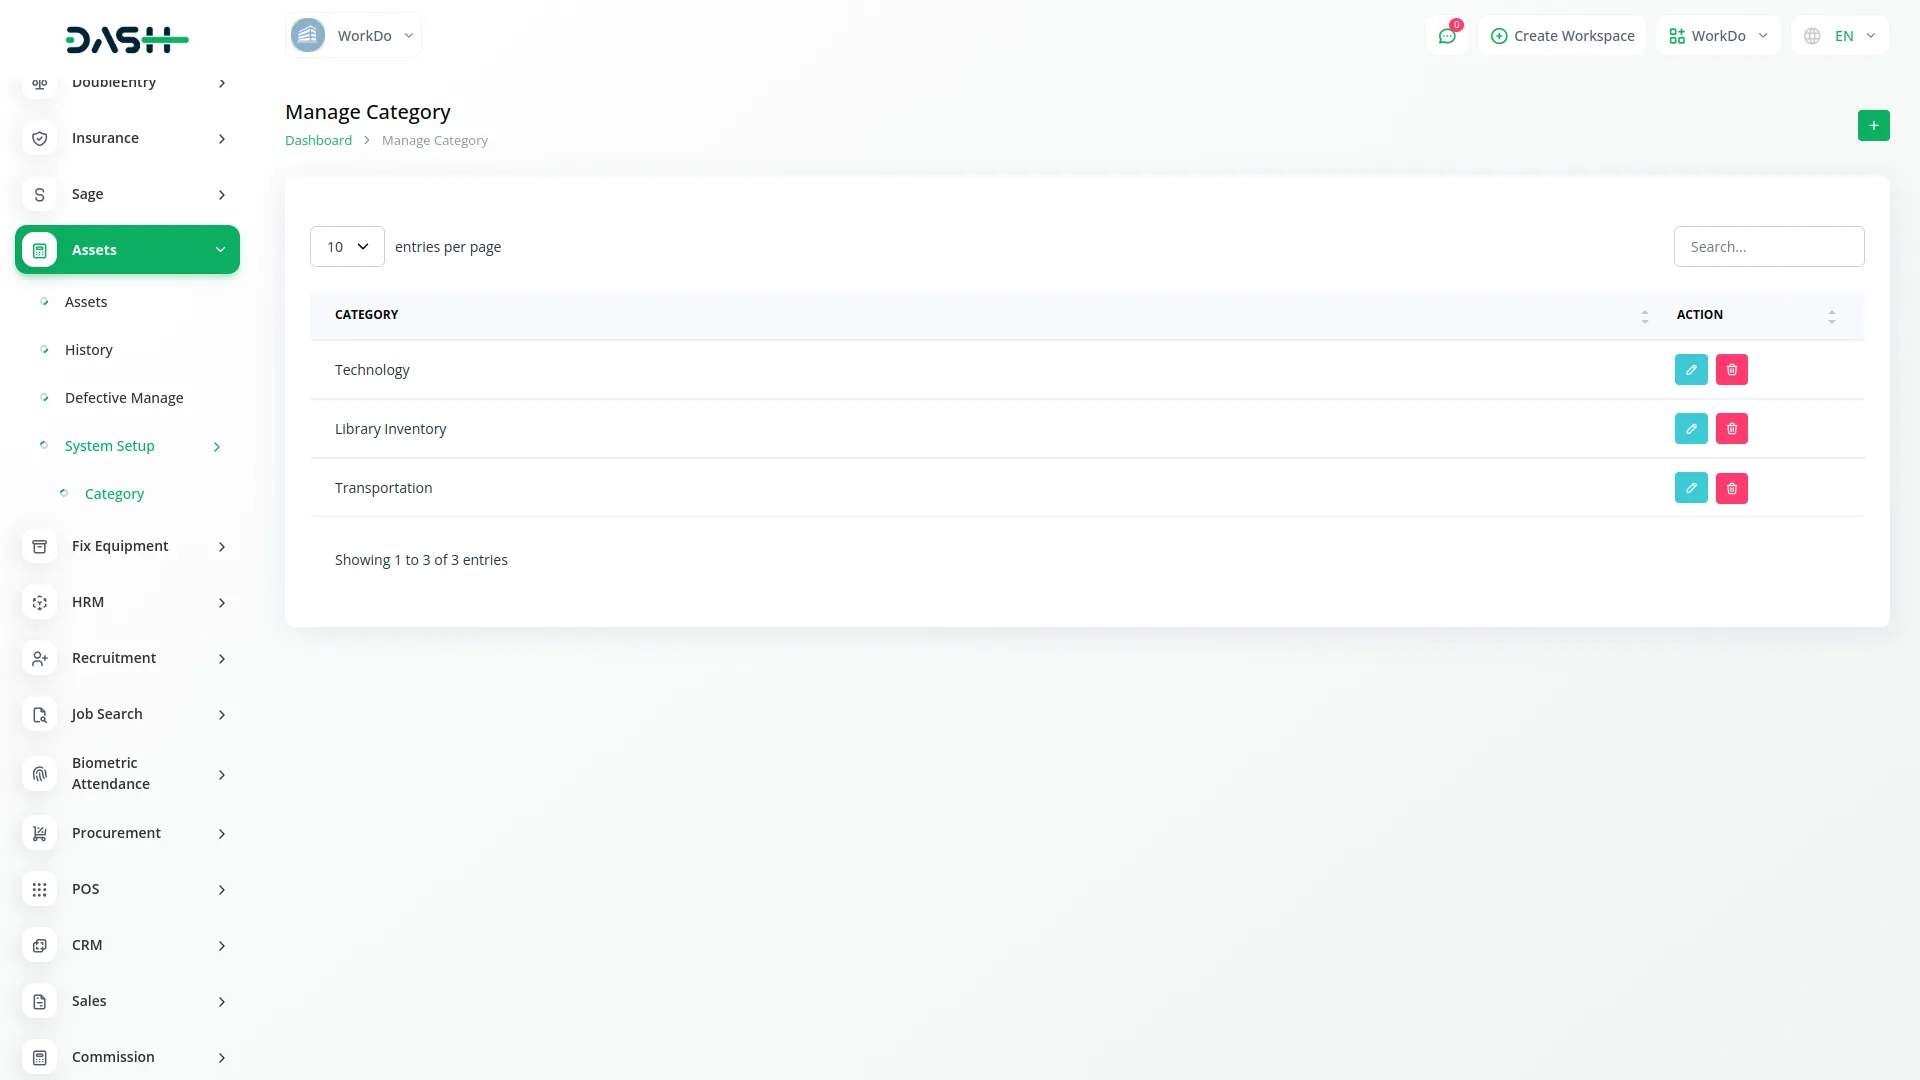Delete the Transportation category
This screenshot has height=1080, width=1920.
click(x=1732, y=488)
